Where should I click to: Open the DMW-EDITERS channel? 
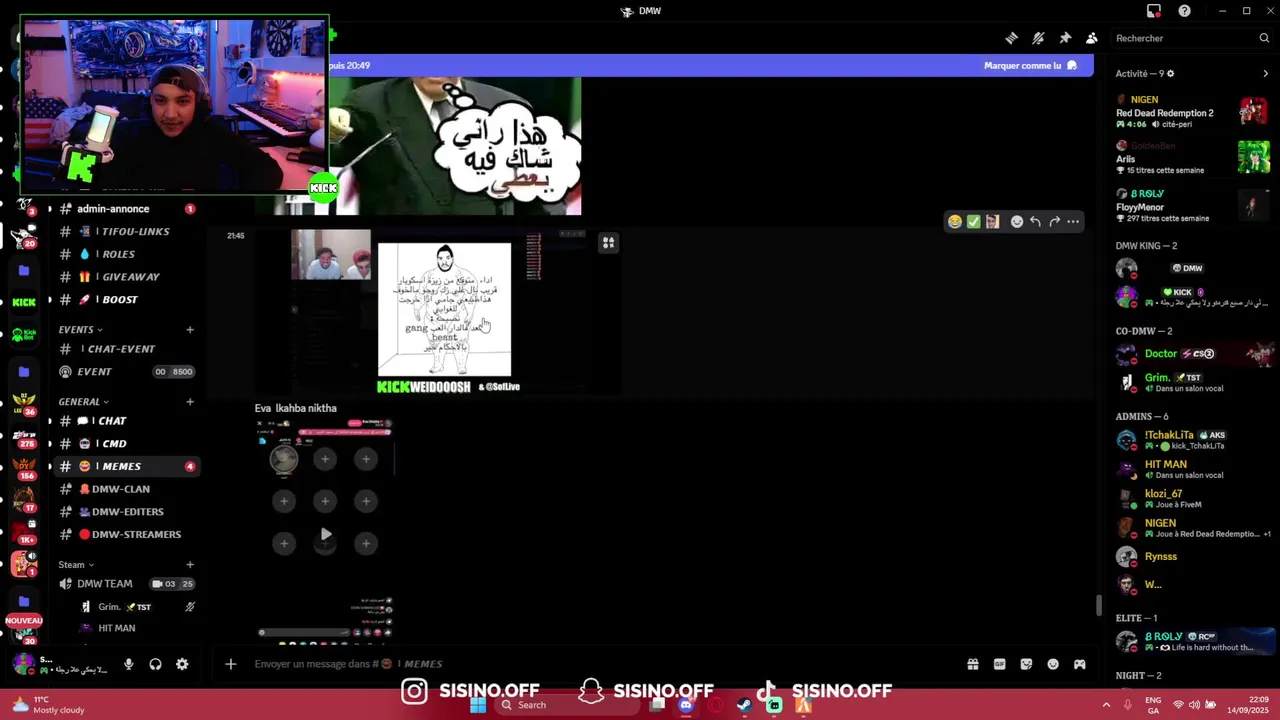point(125,512)
